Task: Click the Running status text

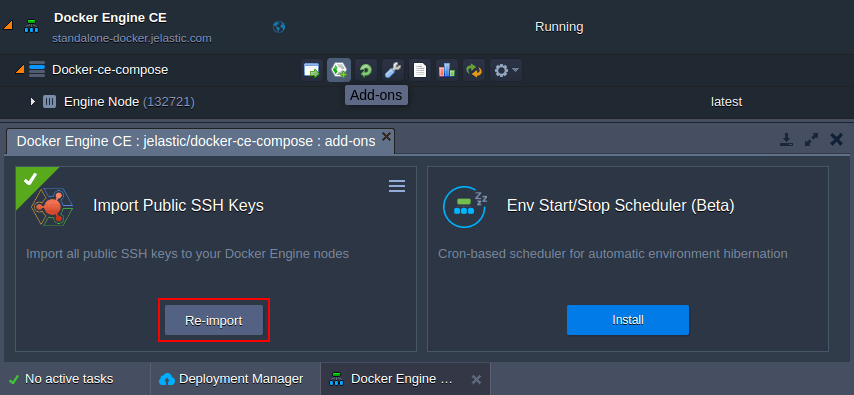Action: click(x=559, y=27)
